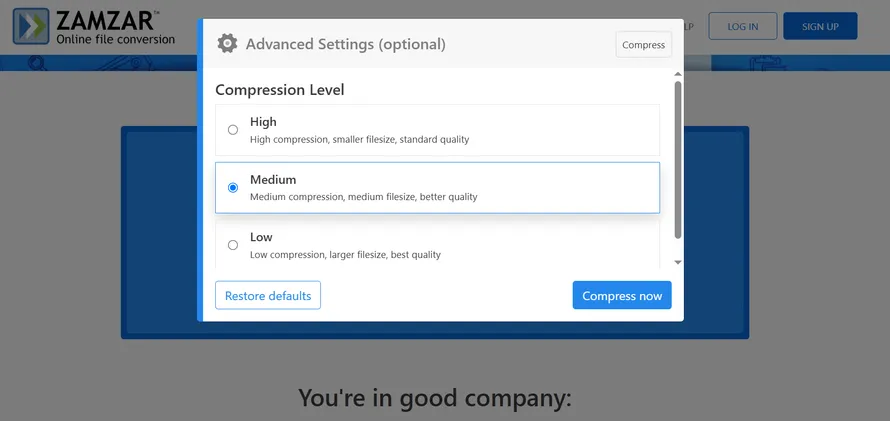Click the partially hidden HELP link
Viewport: 890px width, 421px height.
(x=689, y=26)
